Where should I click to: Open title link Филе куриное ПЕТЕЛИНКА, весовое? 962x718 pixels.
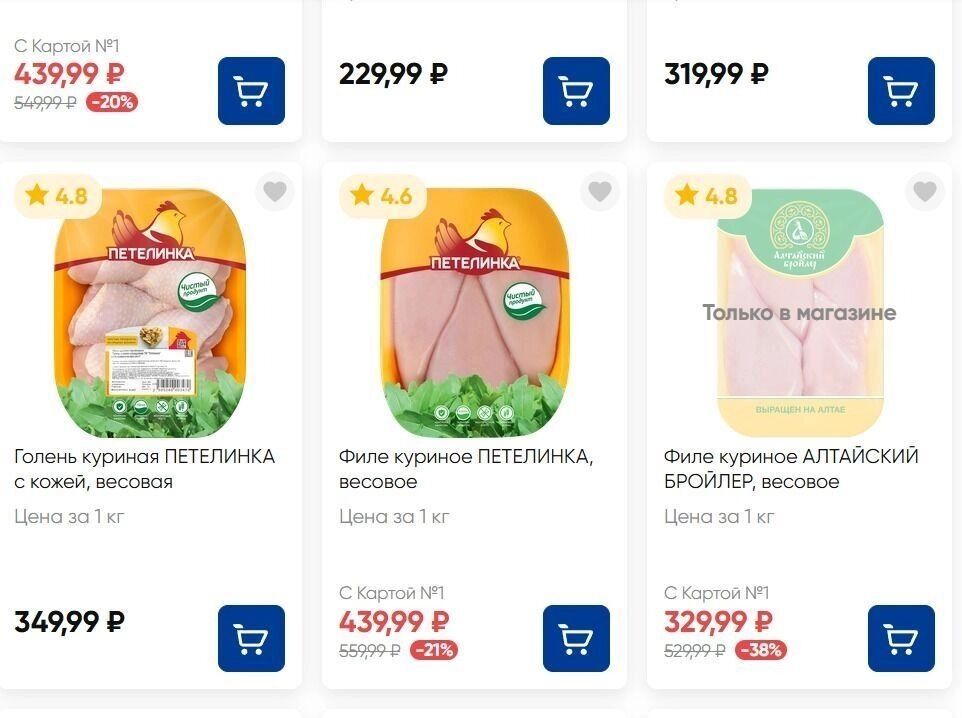pos(466,469)
